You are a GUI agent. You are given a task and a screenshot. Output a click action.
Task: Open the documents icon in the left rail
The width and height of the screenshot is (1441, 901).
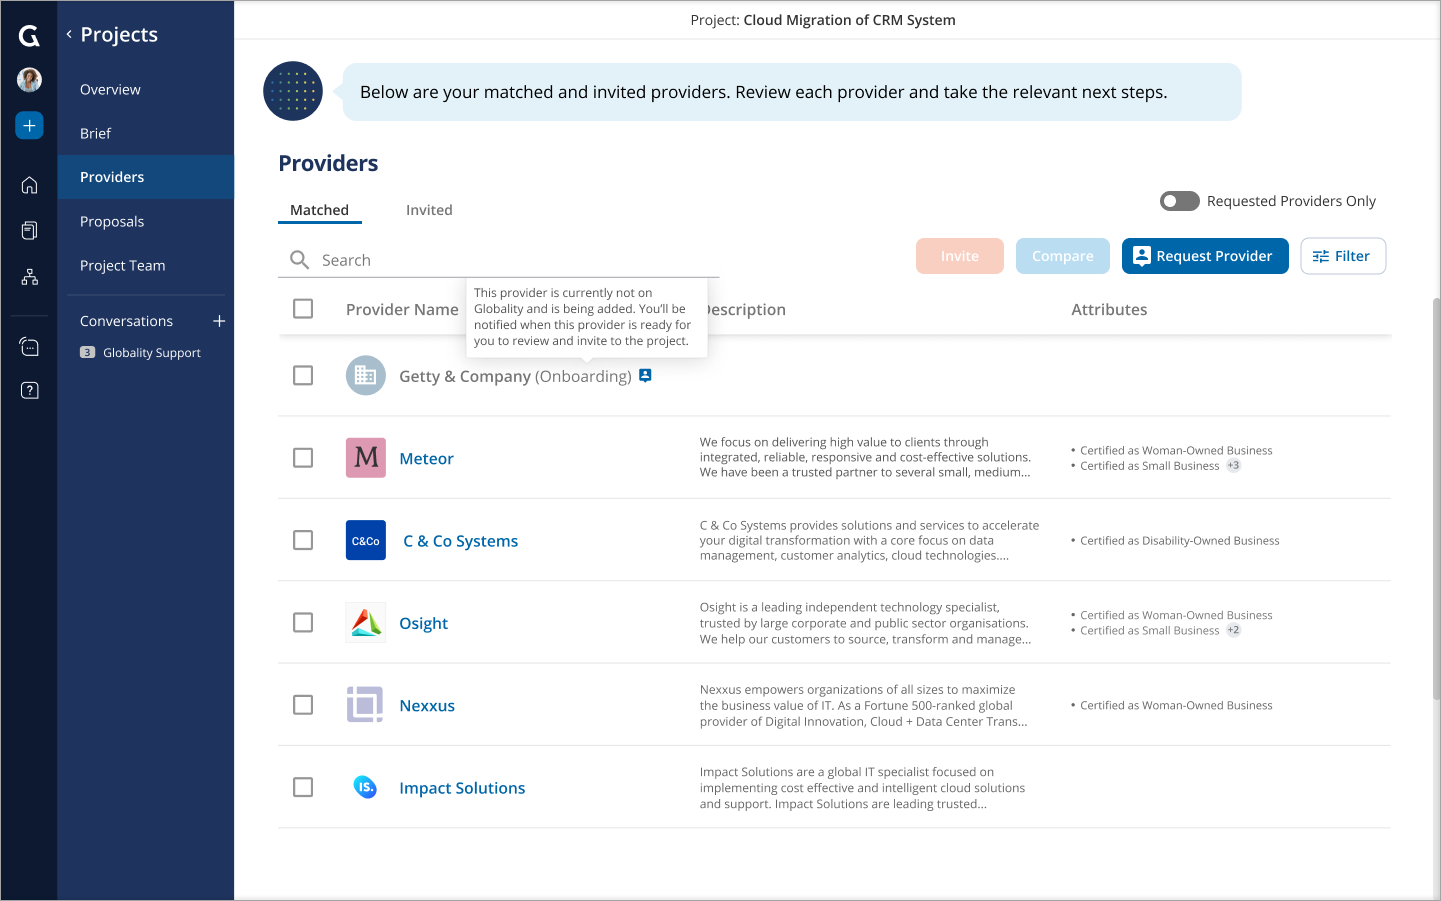(29, 229)
